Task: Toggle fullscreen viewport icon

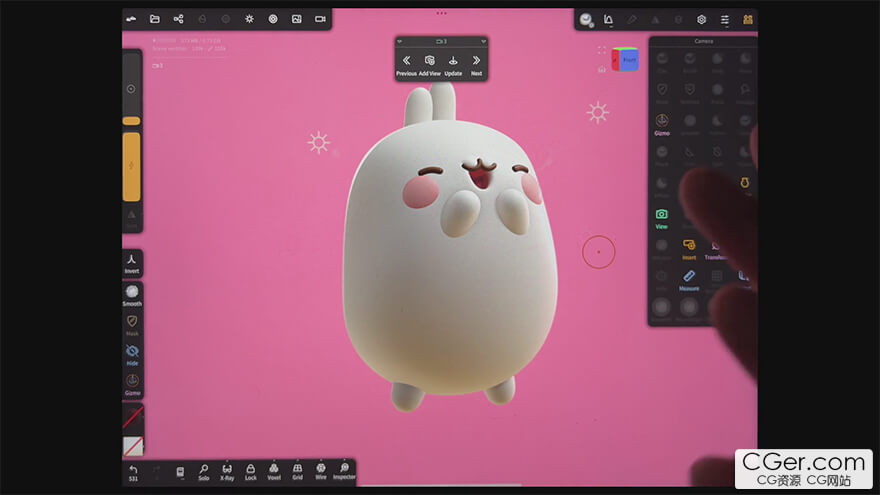Action: pos(602,50)
